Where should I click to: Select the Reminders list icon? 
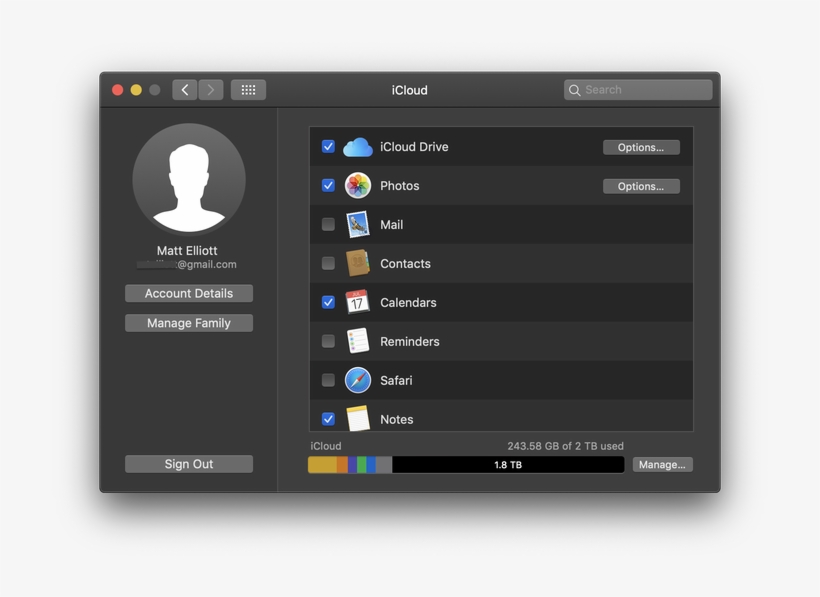358,341
